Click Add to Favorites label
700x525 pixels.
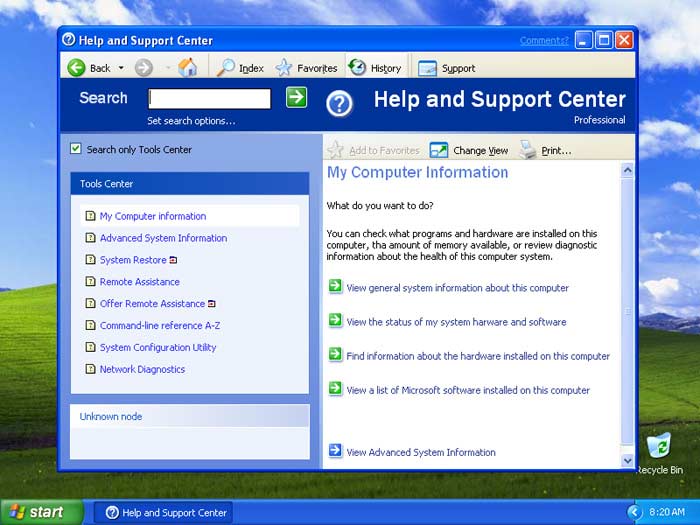[x=384, y=150]
